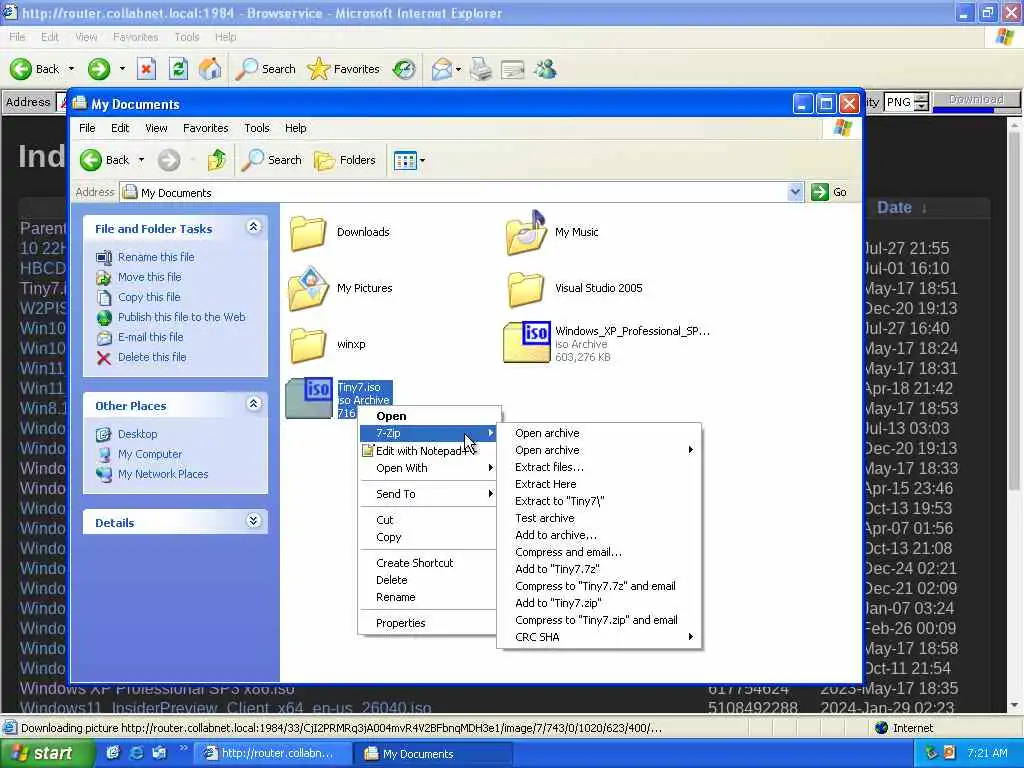The height and width of the screenshot is (768, 1024).
Task: Collapse the File and Folder Tasks panel
Action: [253, 227]
